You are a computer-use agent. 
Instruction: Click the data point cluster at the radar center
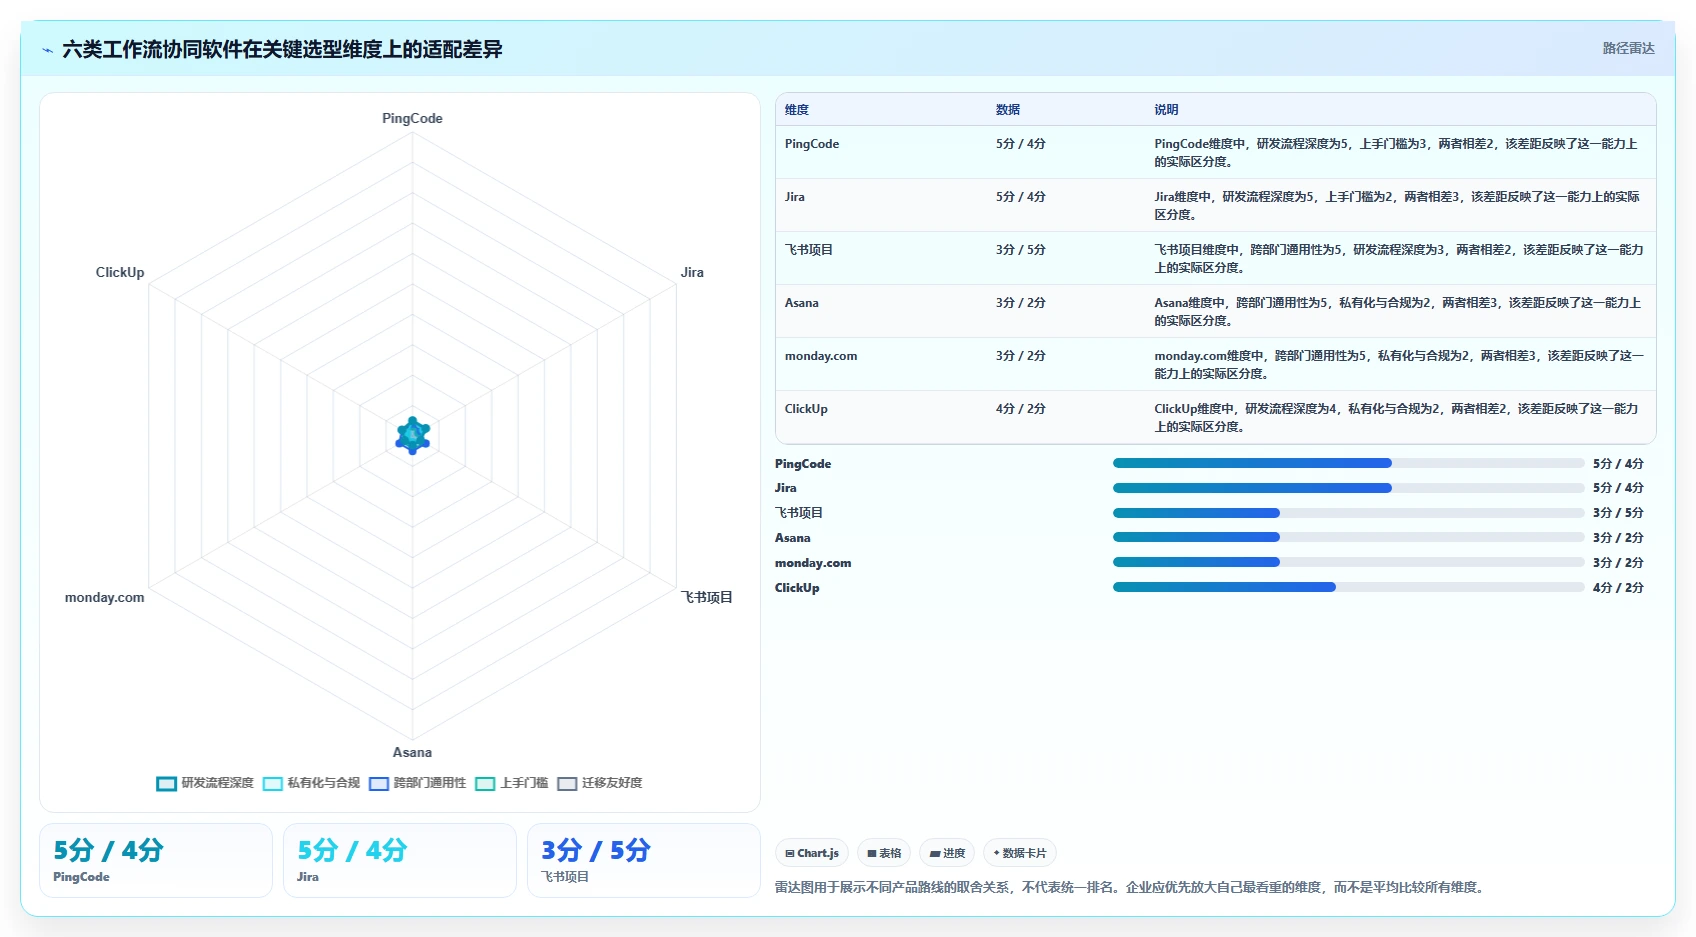[x=413, y=435]
